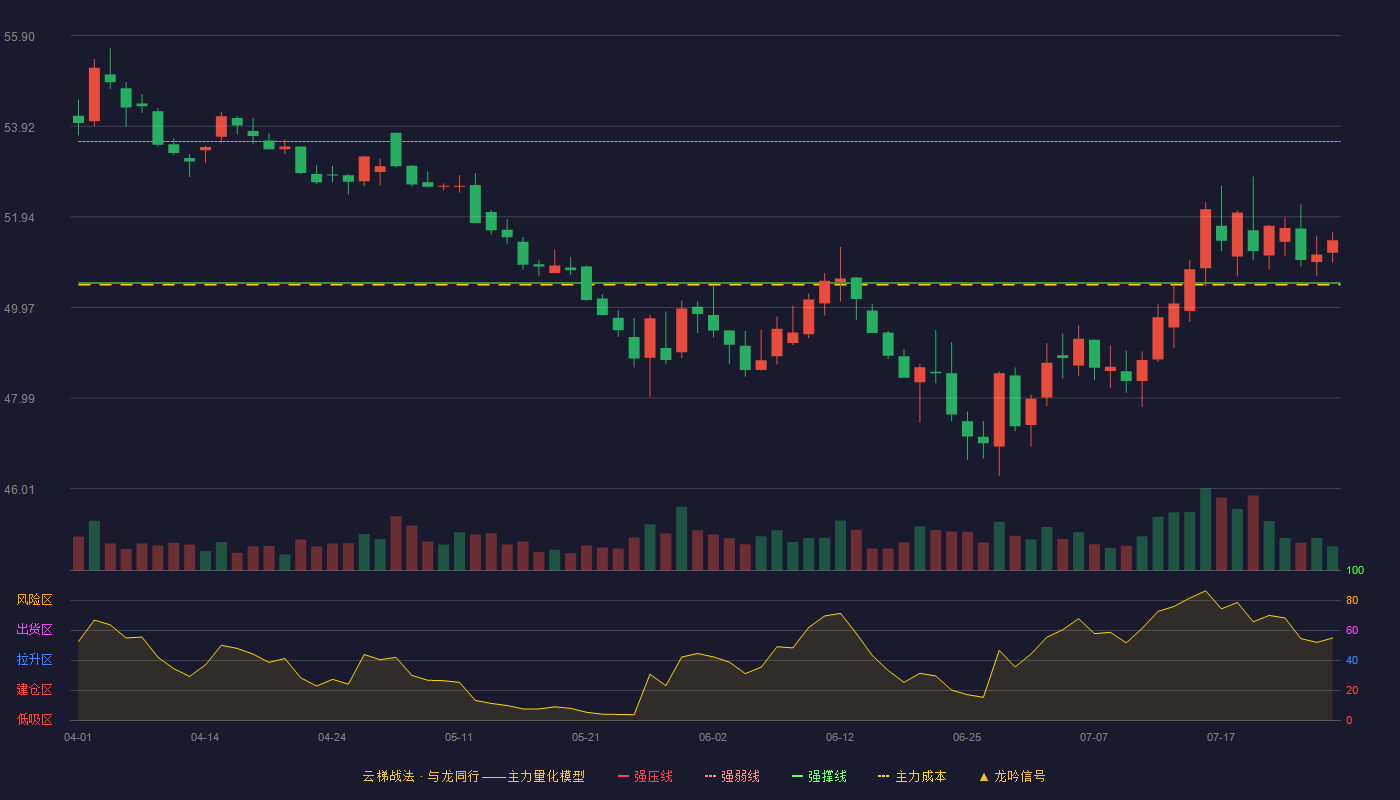Screen dimensions: 1400x800
Task: Click the 06-12 date label
Action: (x=840, y=737)
